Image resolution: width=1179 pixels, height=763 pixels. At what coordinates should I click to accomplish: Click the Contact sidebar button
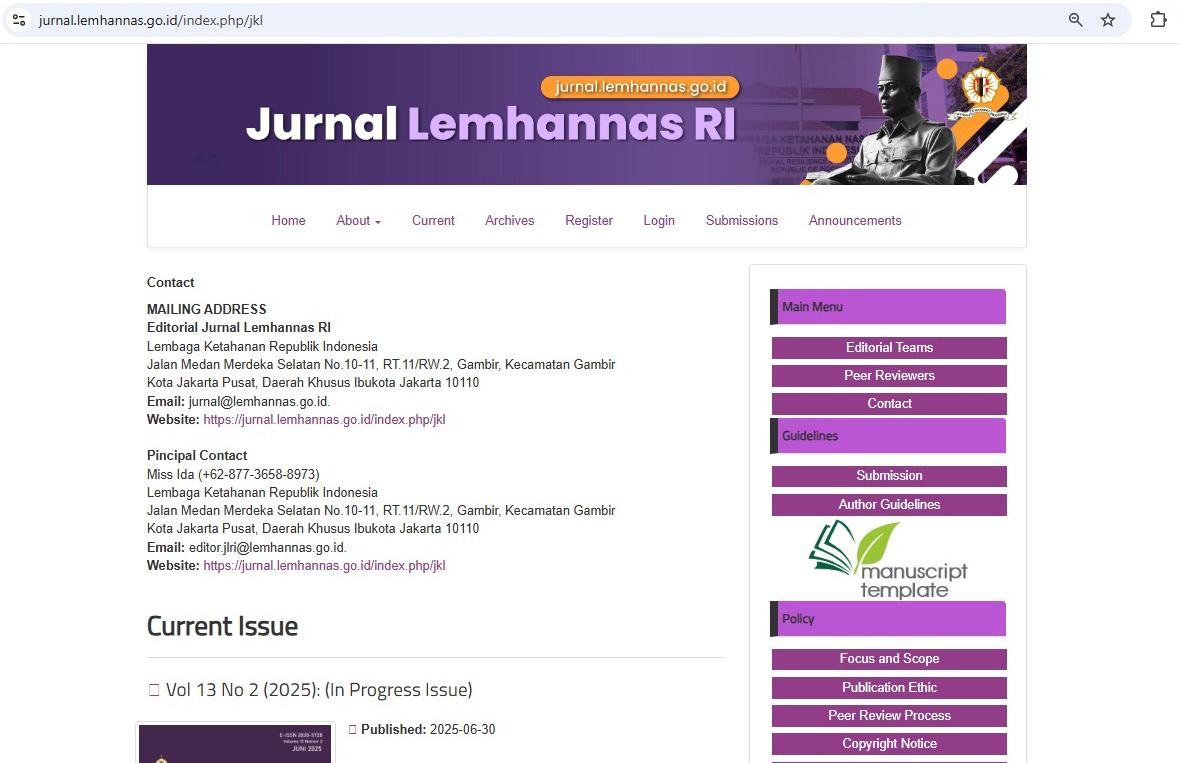889,403
